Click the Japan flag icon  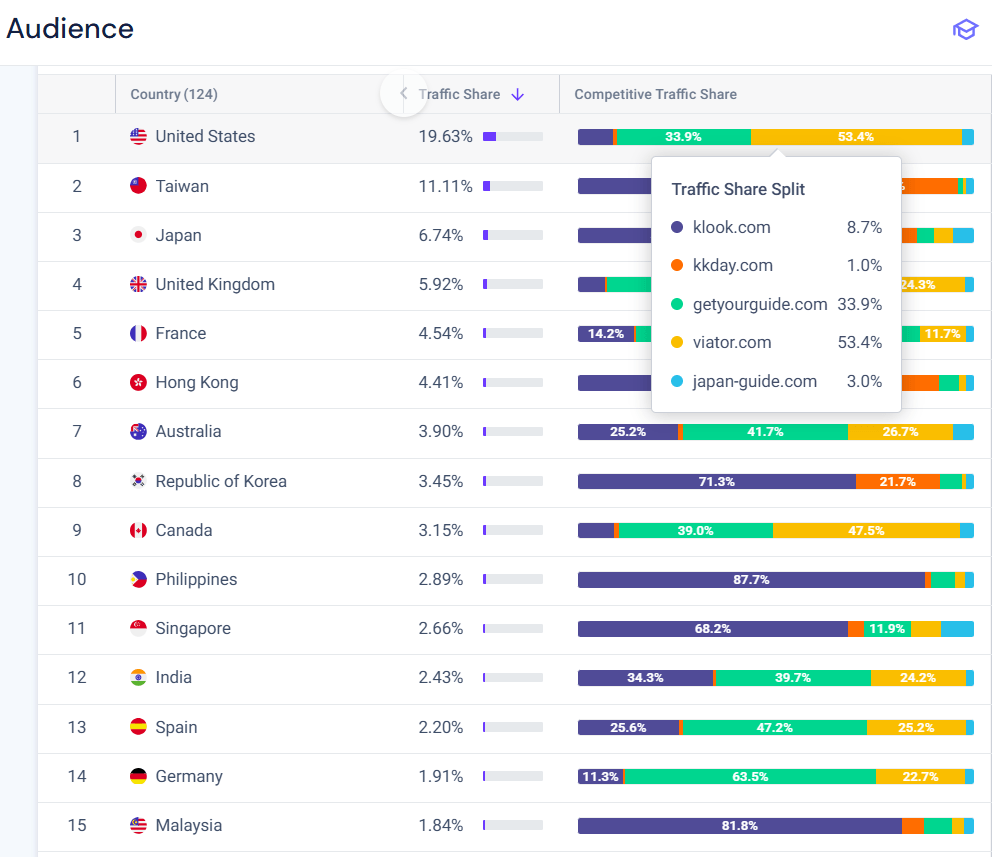click(138, 235)
